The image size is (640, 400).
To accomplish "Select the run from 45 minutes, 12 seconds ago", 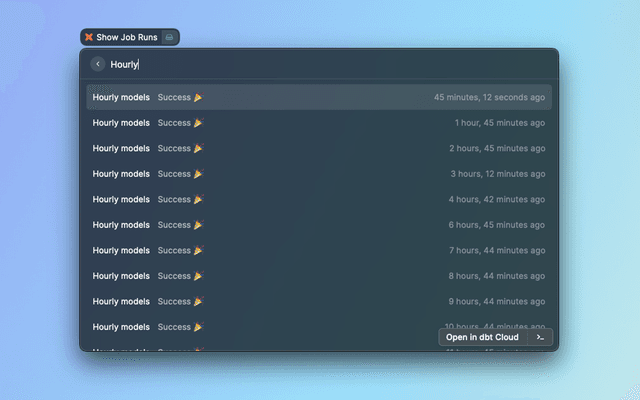I will point(319,97).
